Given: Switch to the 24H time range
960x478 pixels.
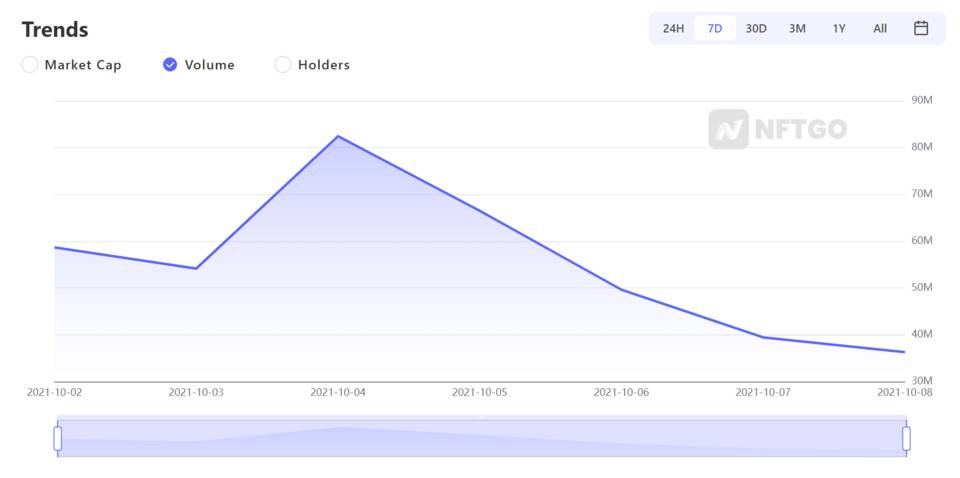Looking at the screenshot, I should click(x=673, y=28).
